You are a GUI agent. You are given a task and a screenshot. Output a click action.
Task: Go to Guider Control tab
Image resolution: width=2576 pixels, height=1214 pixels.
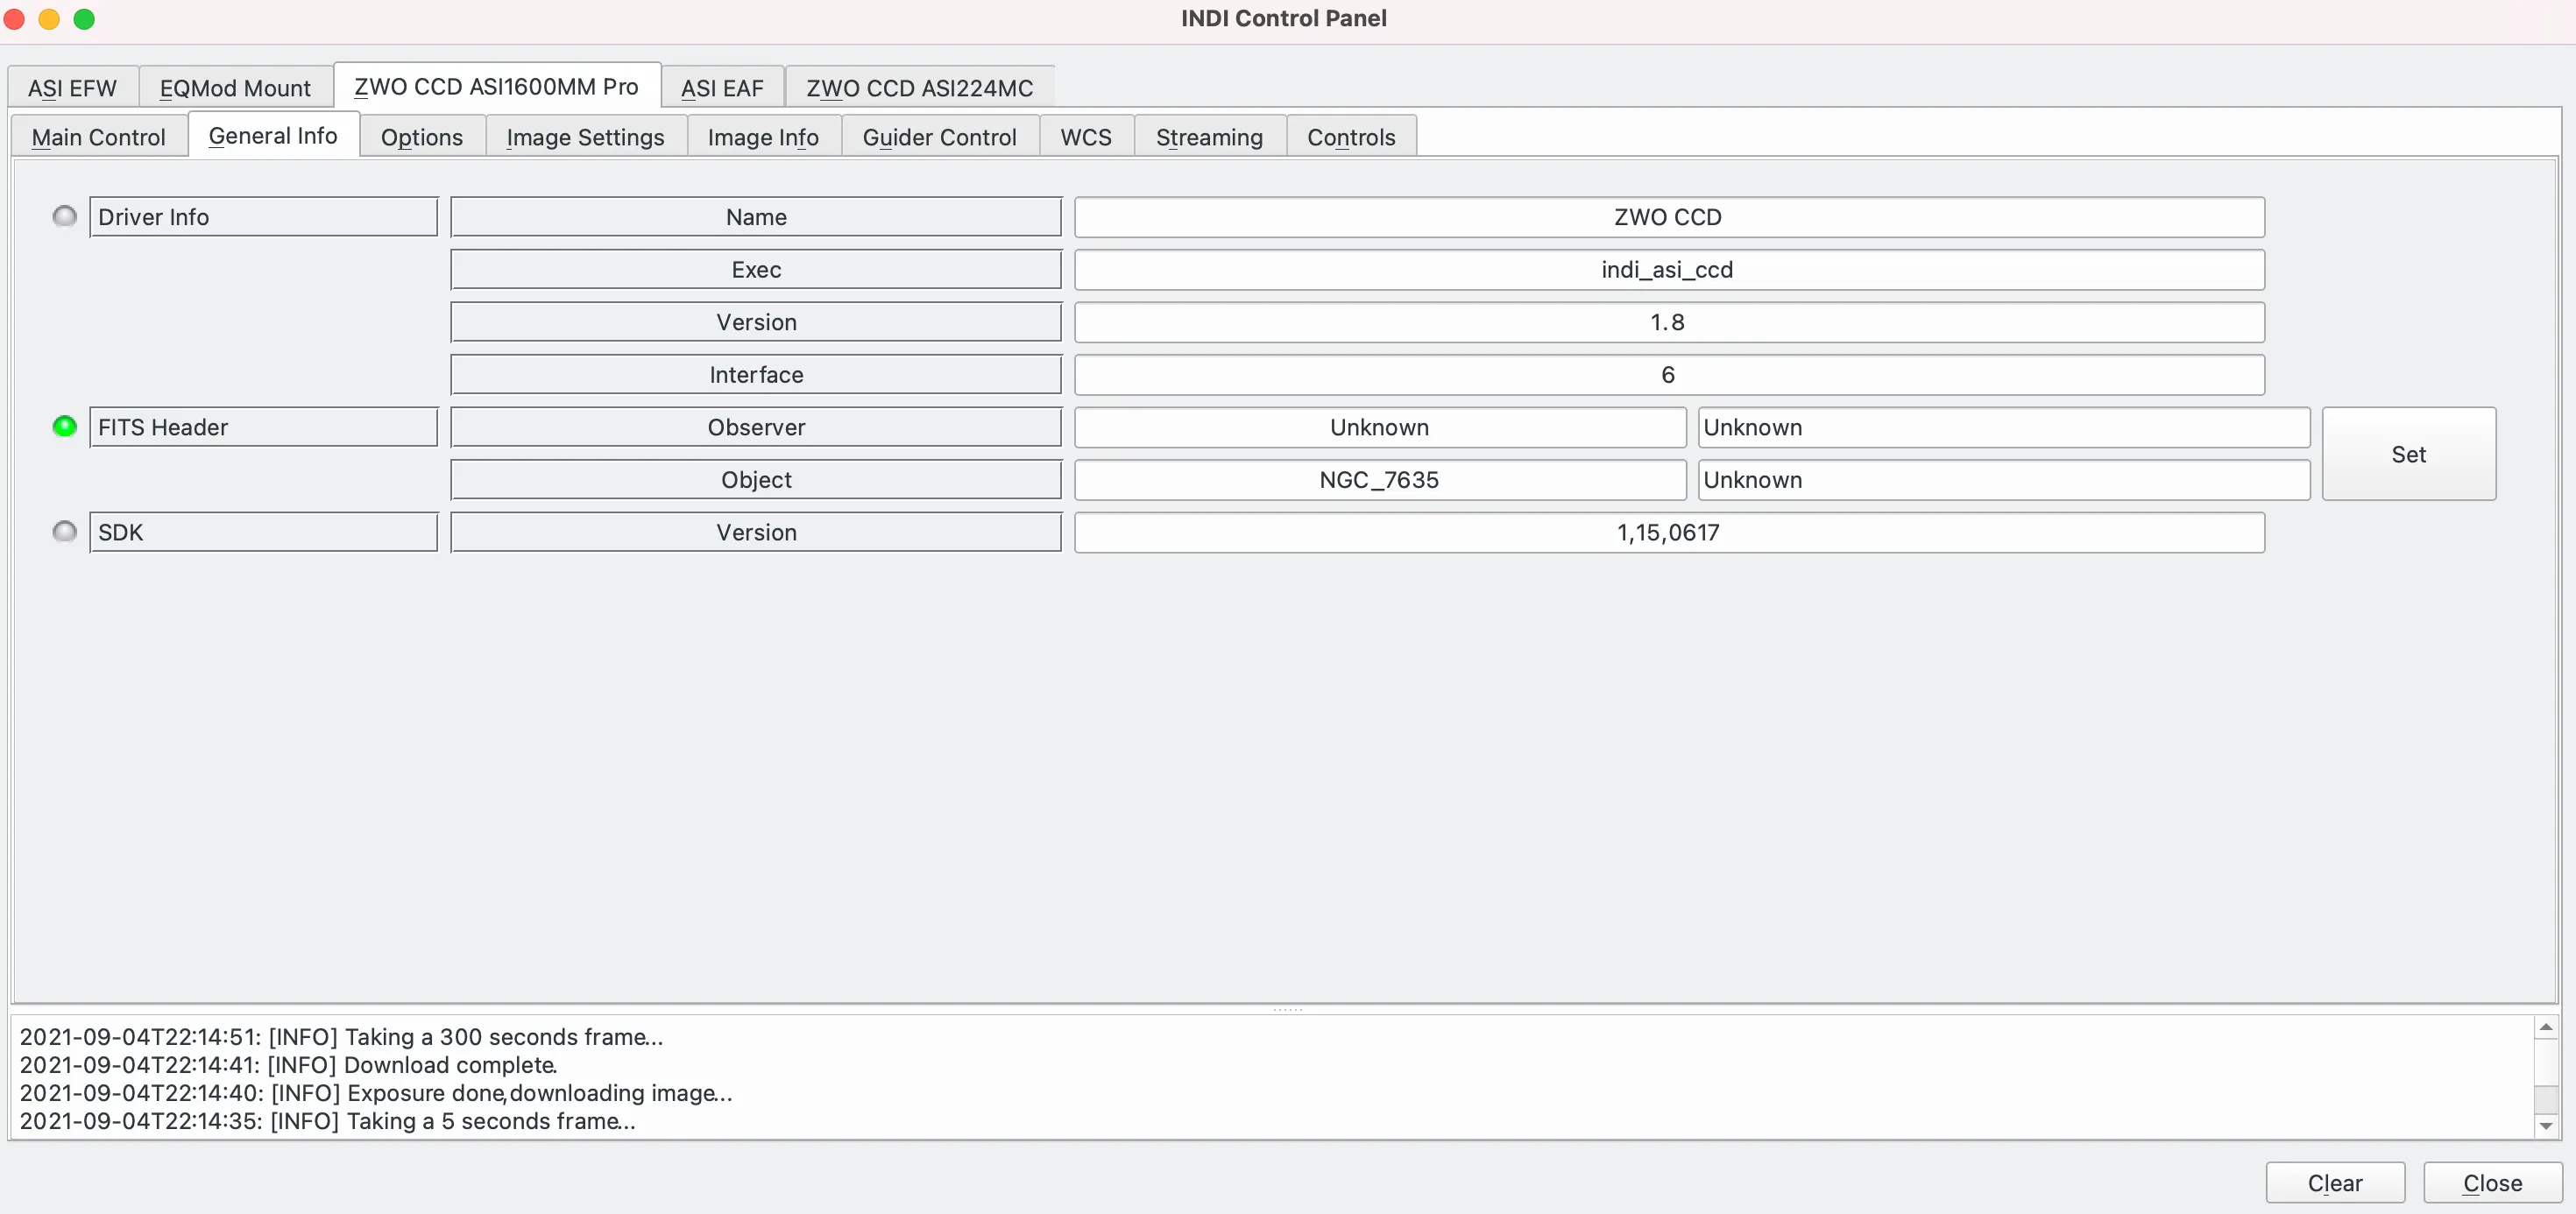[x=939, y=137]
